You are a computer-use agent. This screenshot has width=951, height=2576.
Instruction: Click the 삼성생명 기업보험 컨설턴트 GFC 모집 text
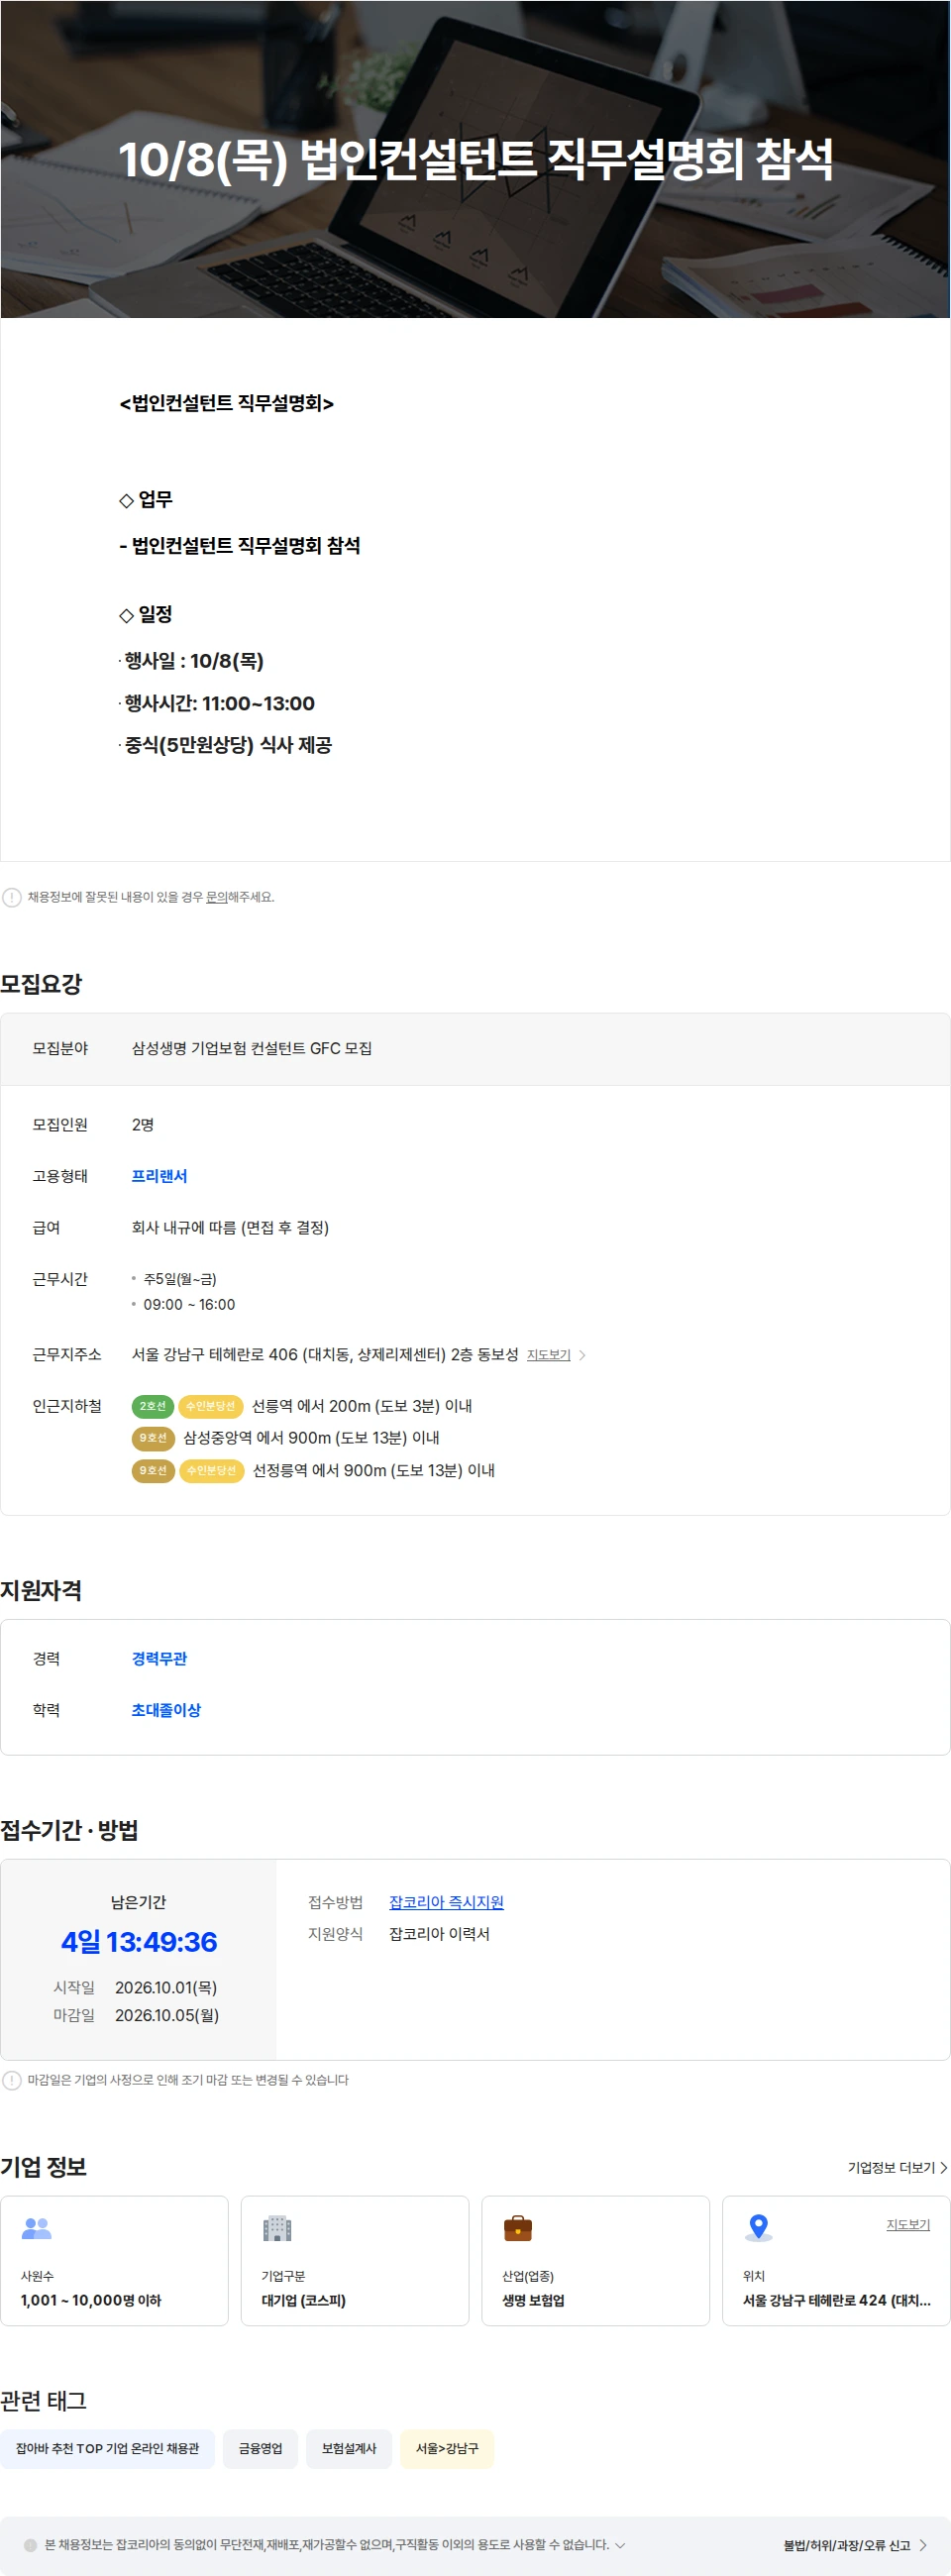[x=252, y=1048]
